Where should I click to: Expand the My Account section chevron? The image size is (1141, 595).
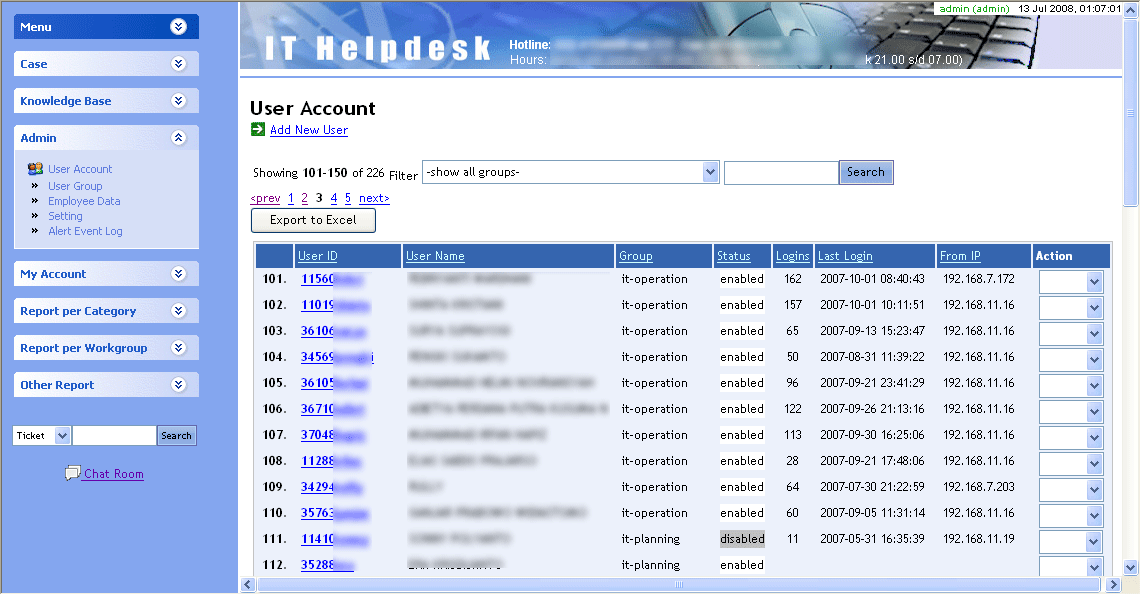179,274
